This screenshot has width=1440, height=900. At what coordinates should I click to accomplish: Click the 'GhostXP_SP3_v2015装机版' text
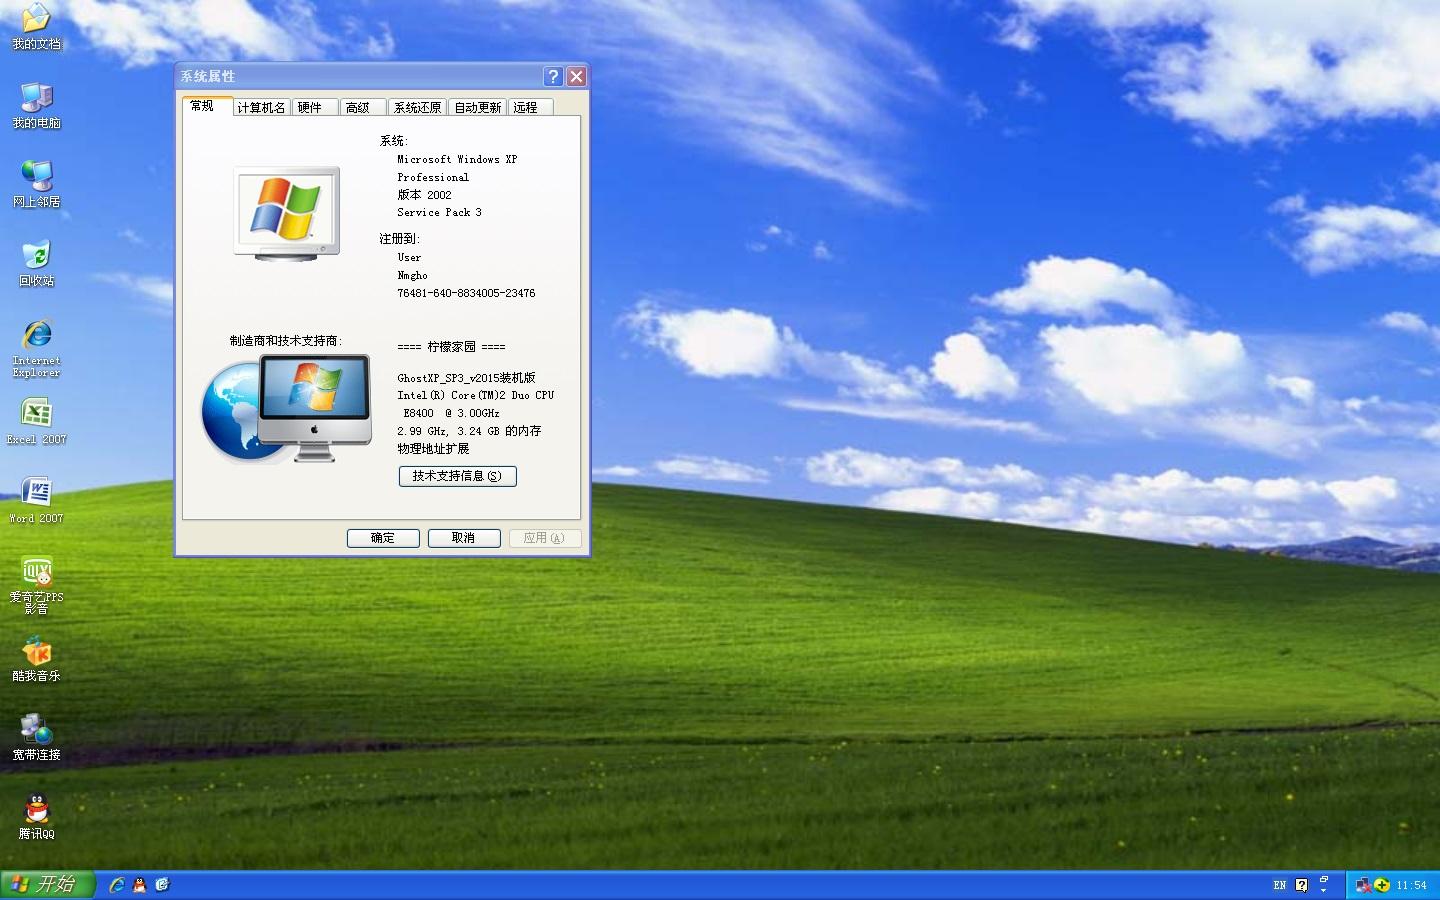point(466,378)
